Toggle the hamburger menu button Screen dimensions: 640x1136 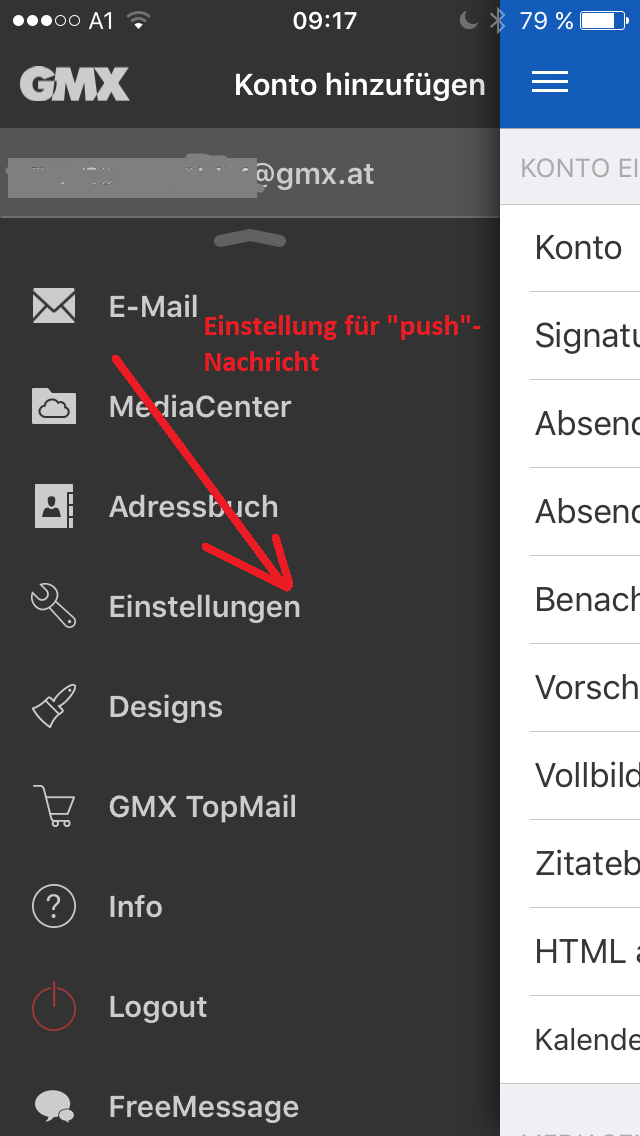click(549, 82)
